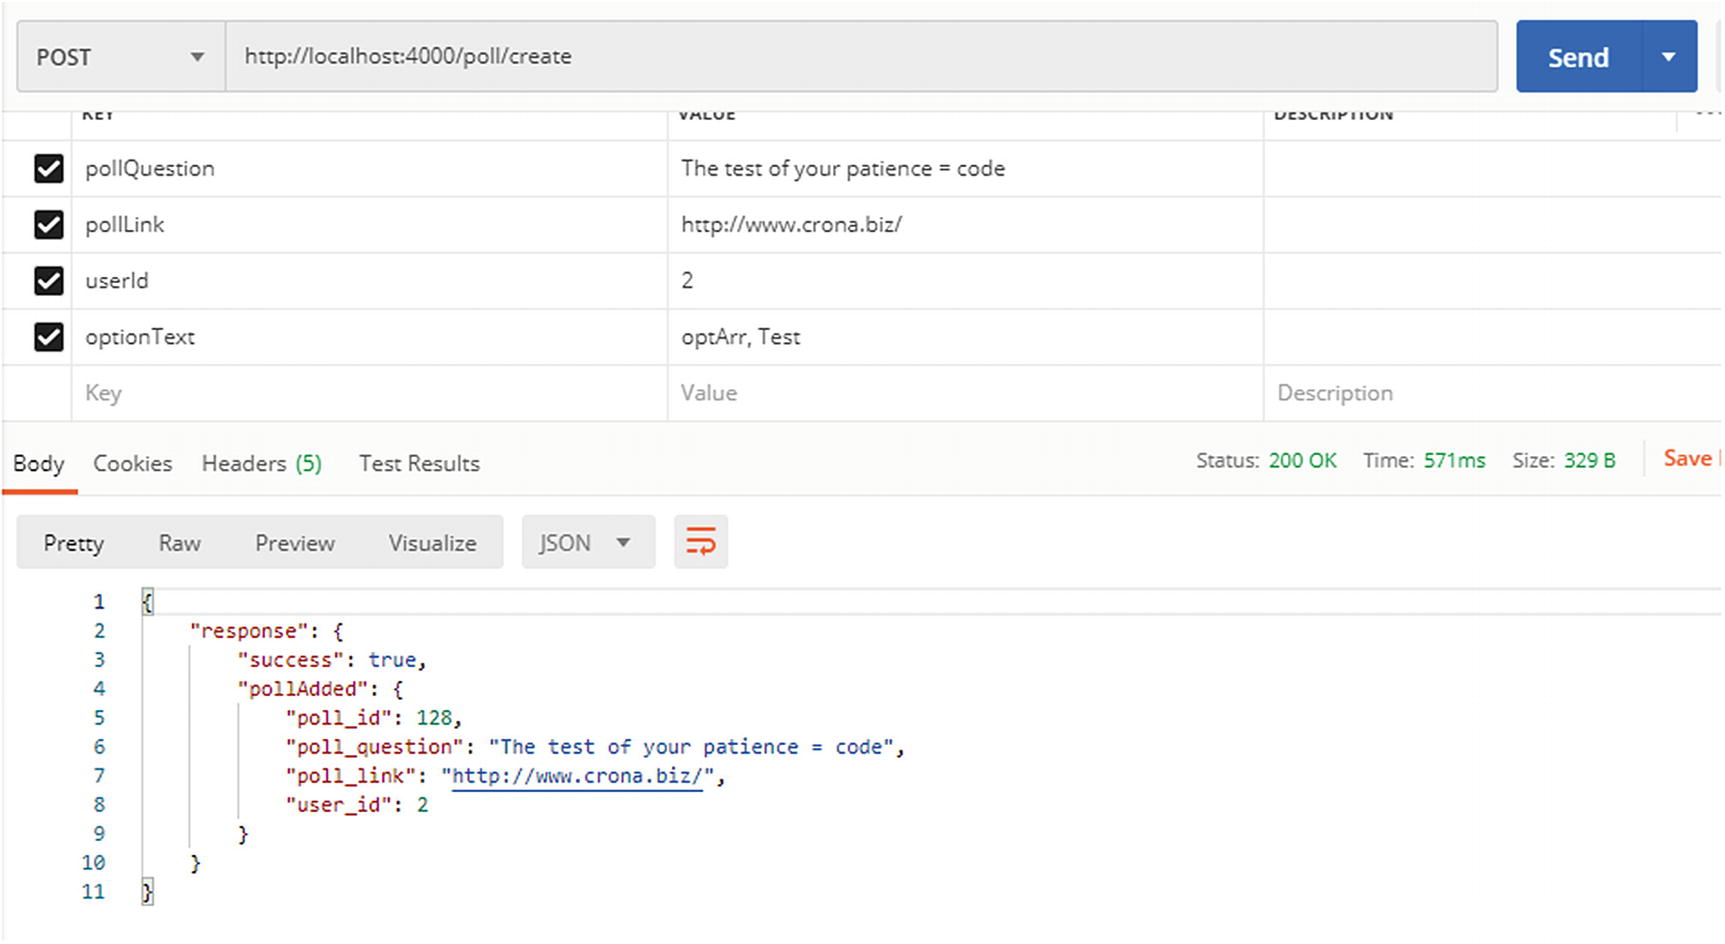The width and height of the screenshot is (1725, 944).
Task: Uncheck the pollQuestion parameter checkbox
Action: pyautogui.click(x=48, y=168)
